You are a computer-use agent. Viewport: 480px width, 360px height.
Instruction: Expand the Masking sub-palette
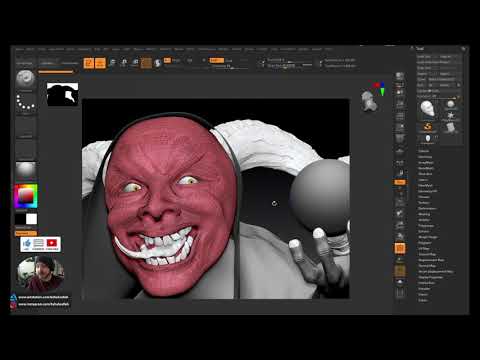coord(424,214)
